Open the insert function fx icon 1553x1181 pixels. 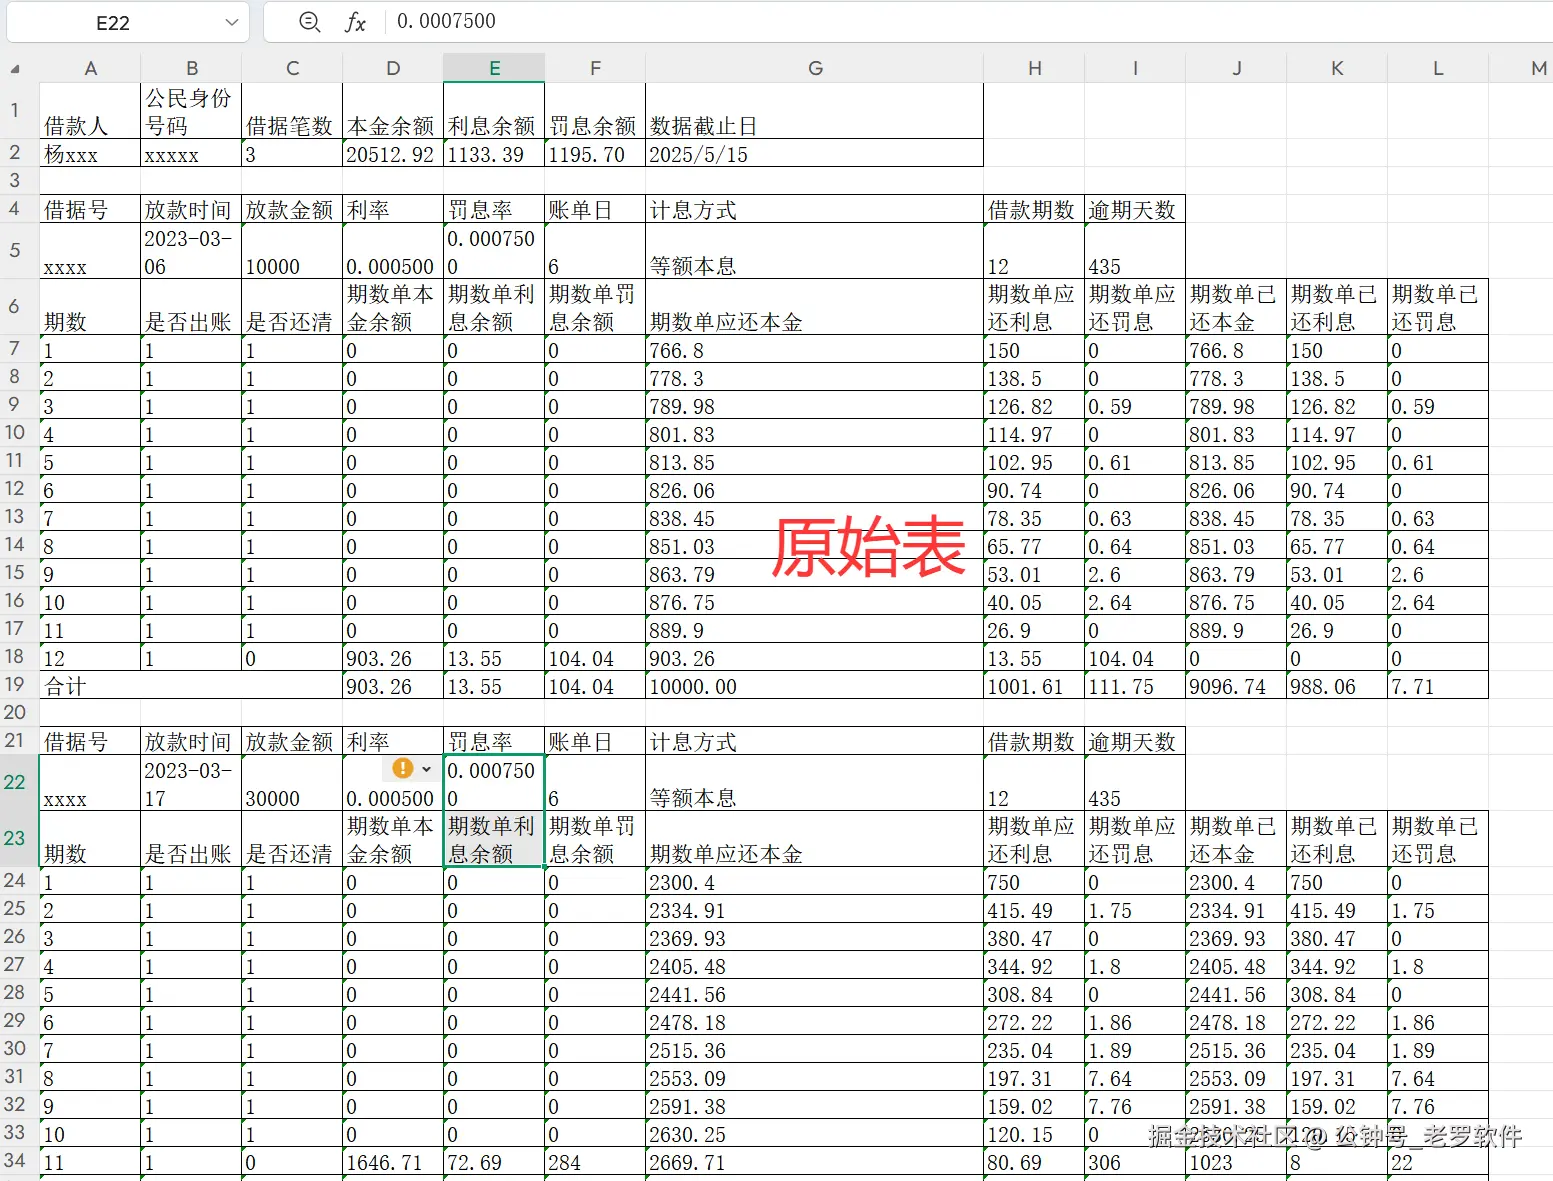point(355,22)
